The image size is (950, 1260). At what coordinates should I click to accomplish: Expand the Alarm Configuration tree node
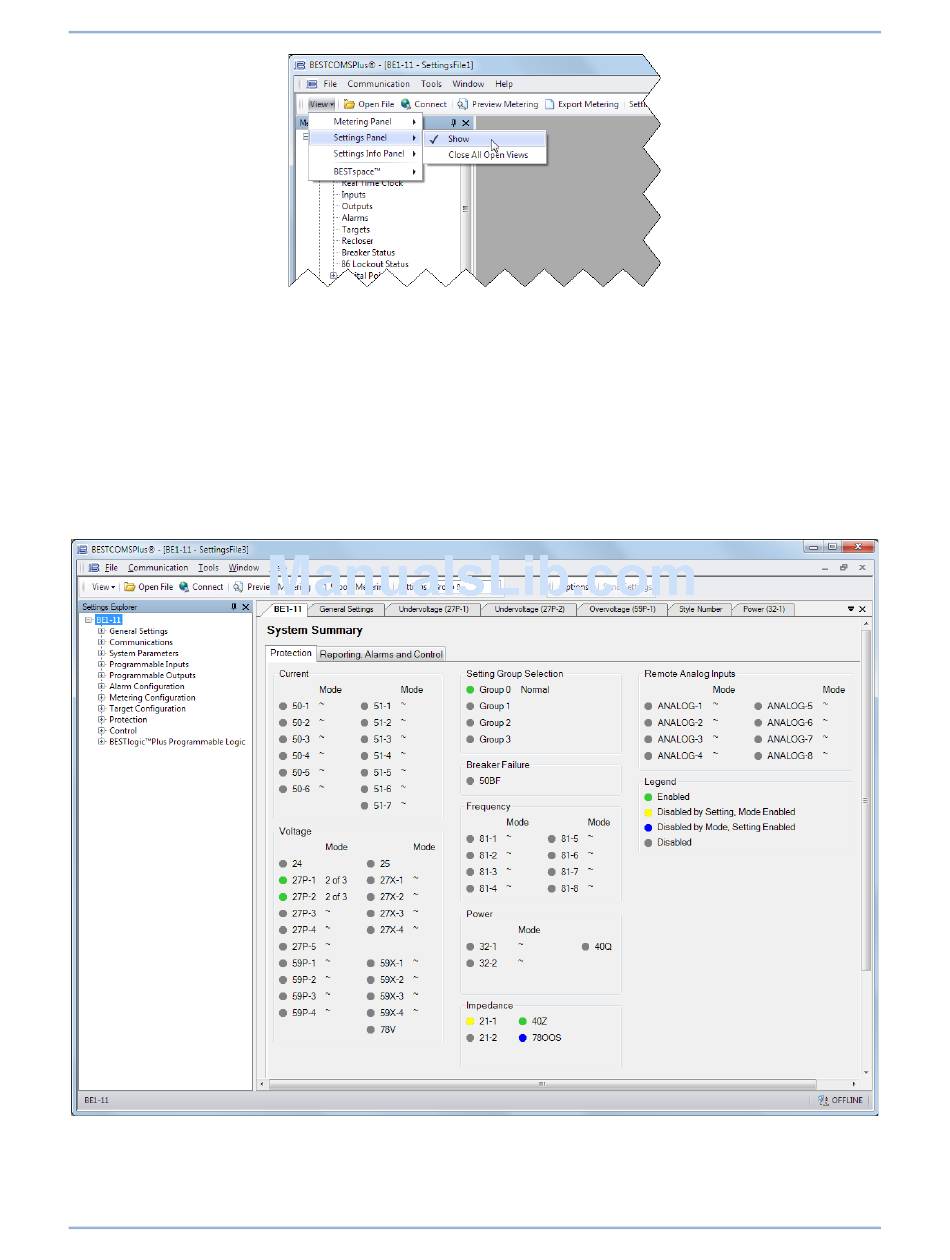coord(101,686)
